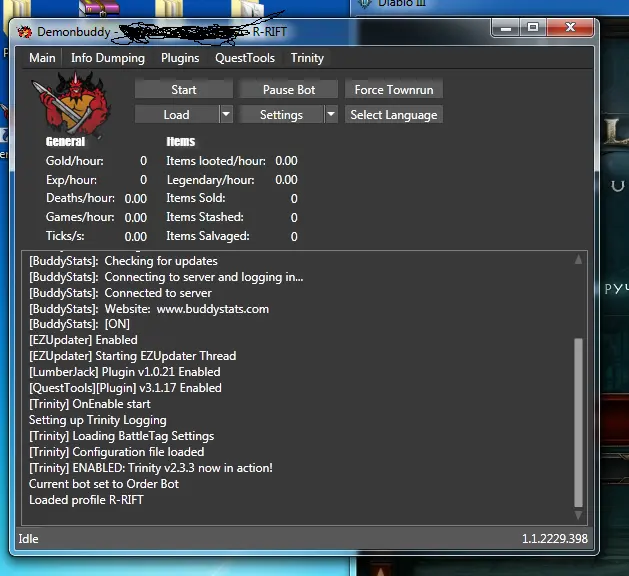Click the Pause Bot button
The width and height of the screenshot is (629, 576).
click(x=289, y=89)
